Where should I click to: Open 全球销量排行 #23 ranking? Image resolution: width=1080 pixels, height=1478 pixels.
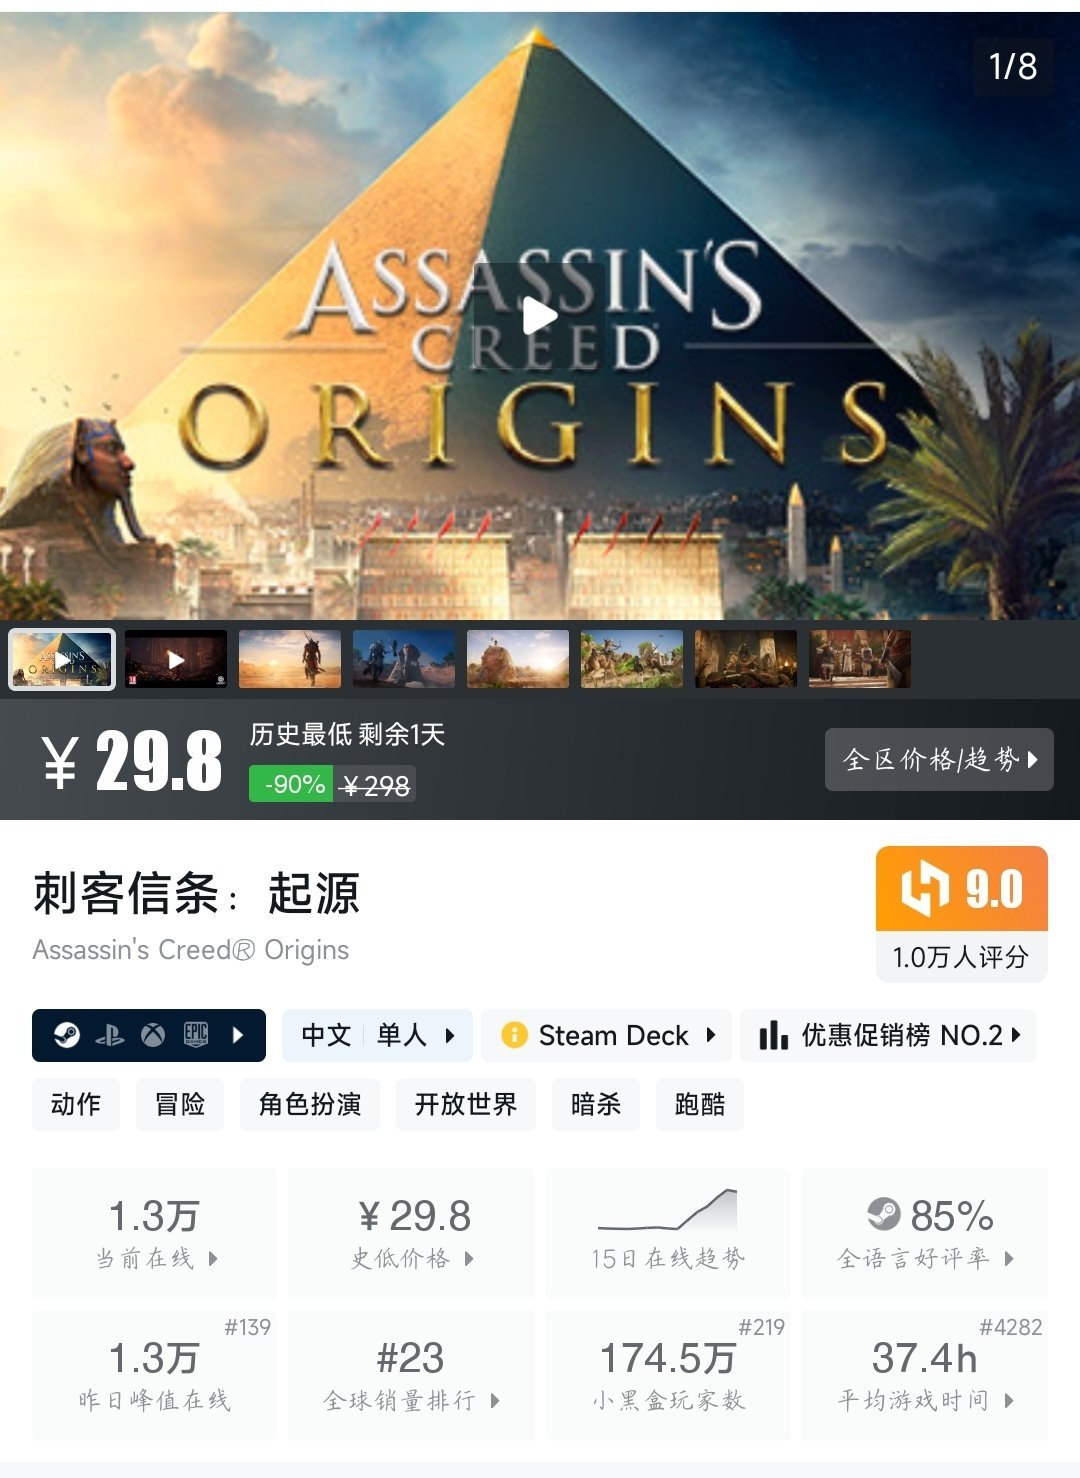click(411, 1376)
